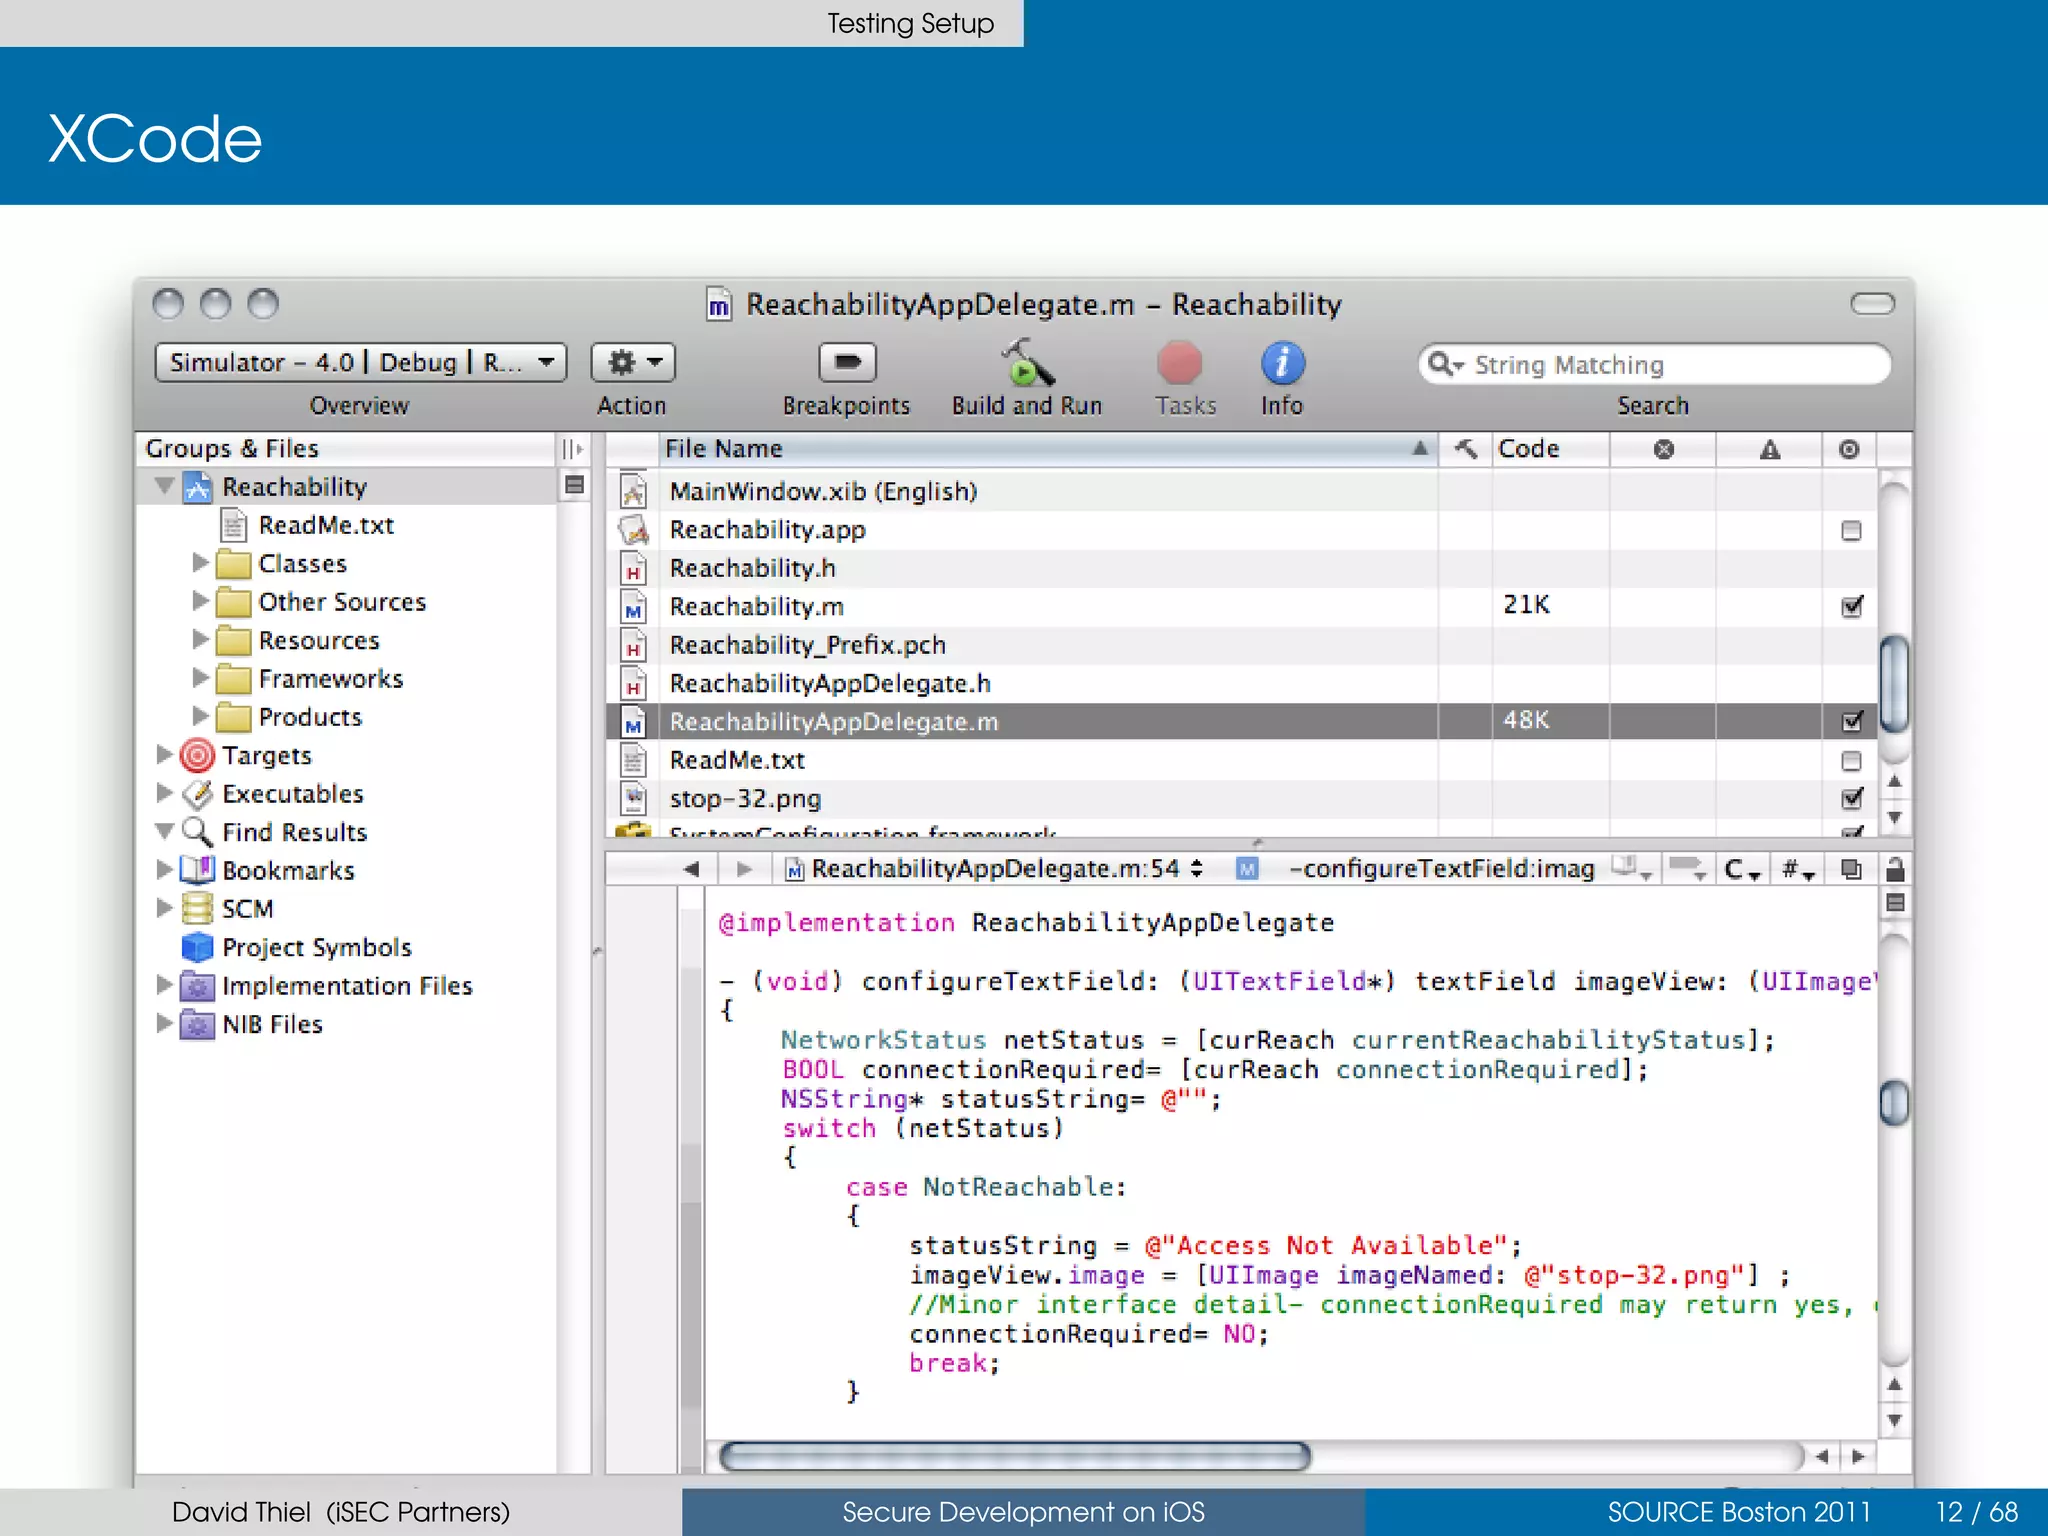Click the code editor scroll right arrow

[1859, 1456]
